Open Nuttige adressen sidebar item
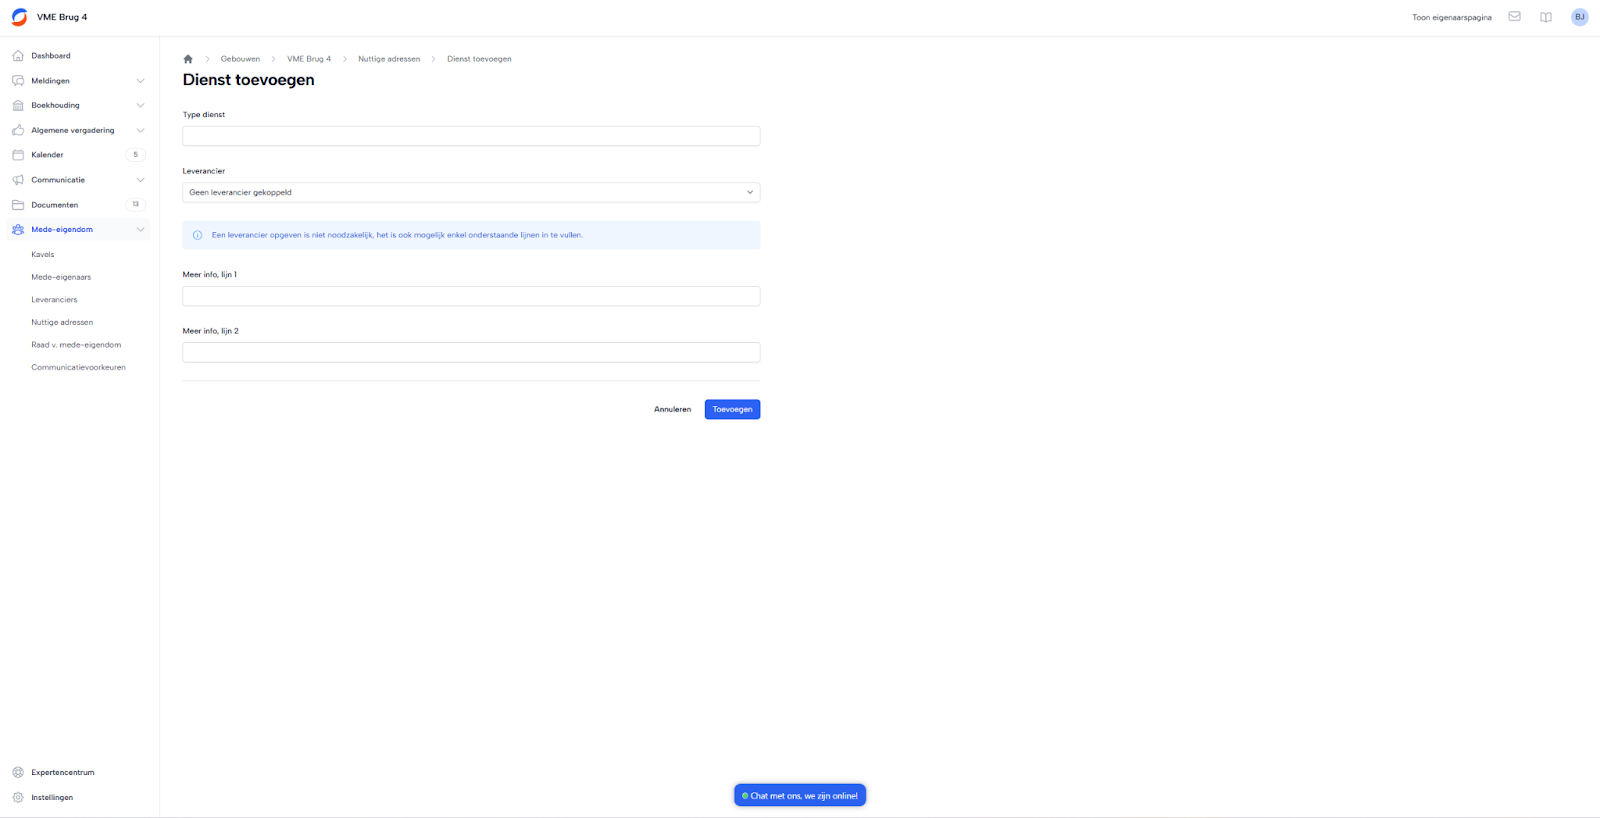The image size is (1600, 818). point(62,322)
